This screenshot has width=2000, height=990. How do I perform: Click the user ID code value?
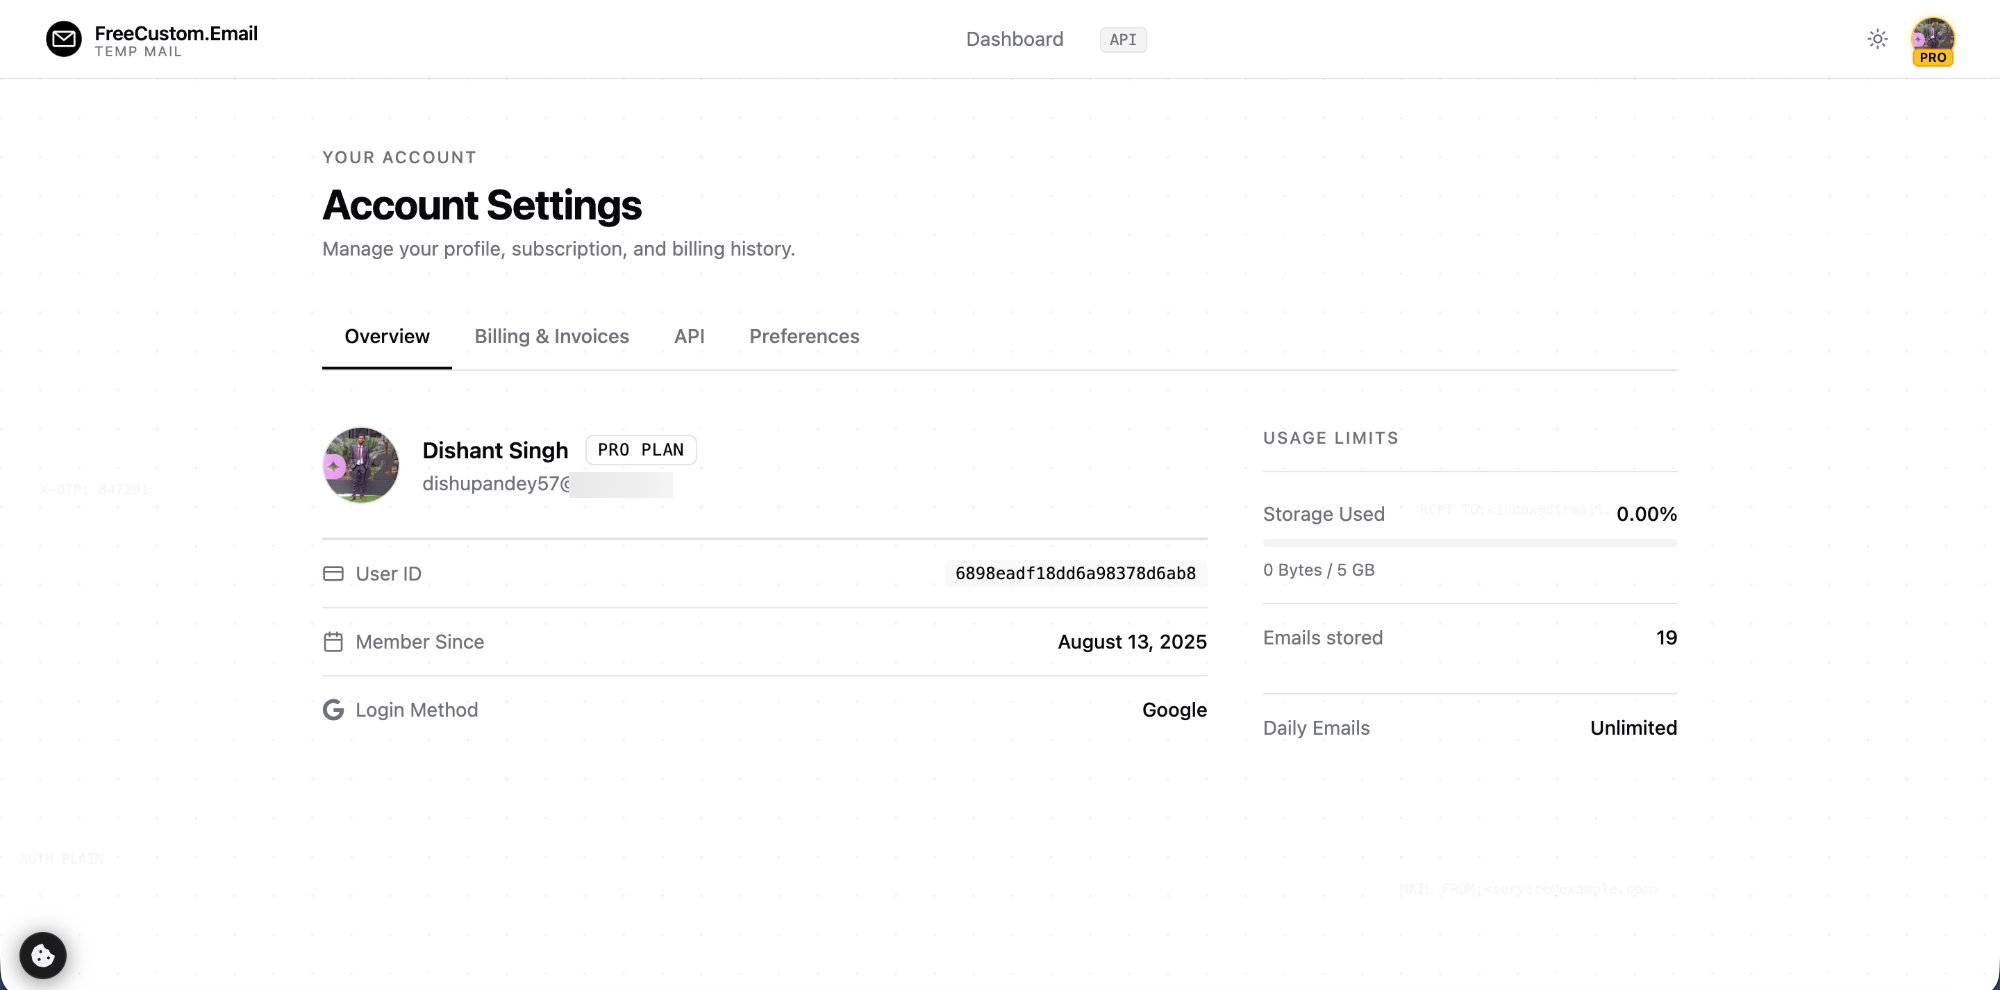click(1075, 574)
